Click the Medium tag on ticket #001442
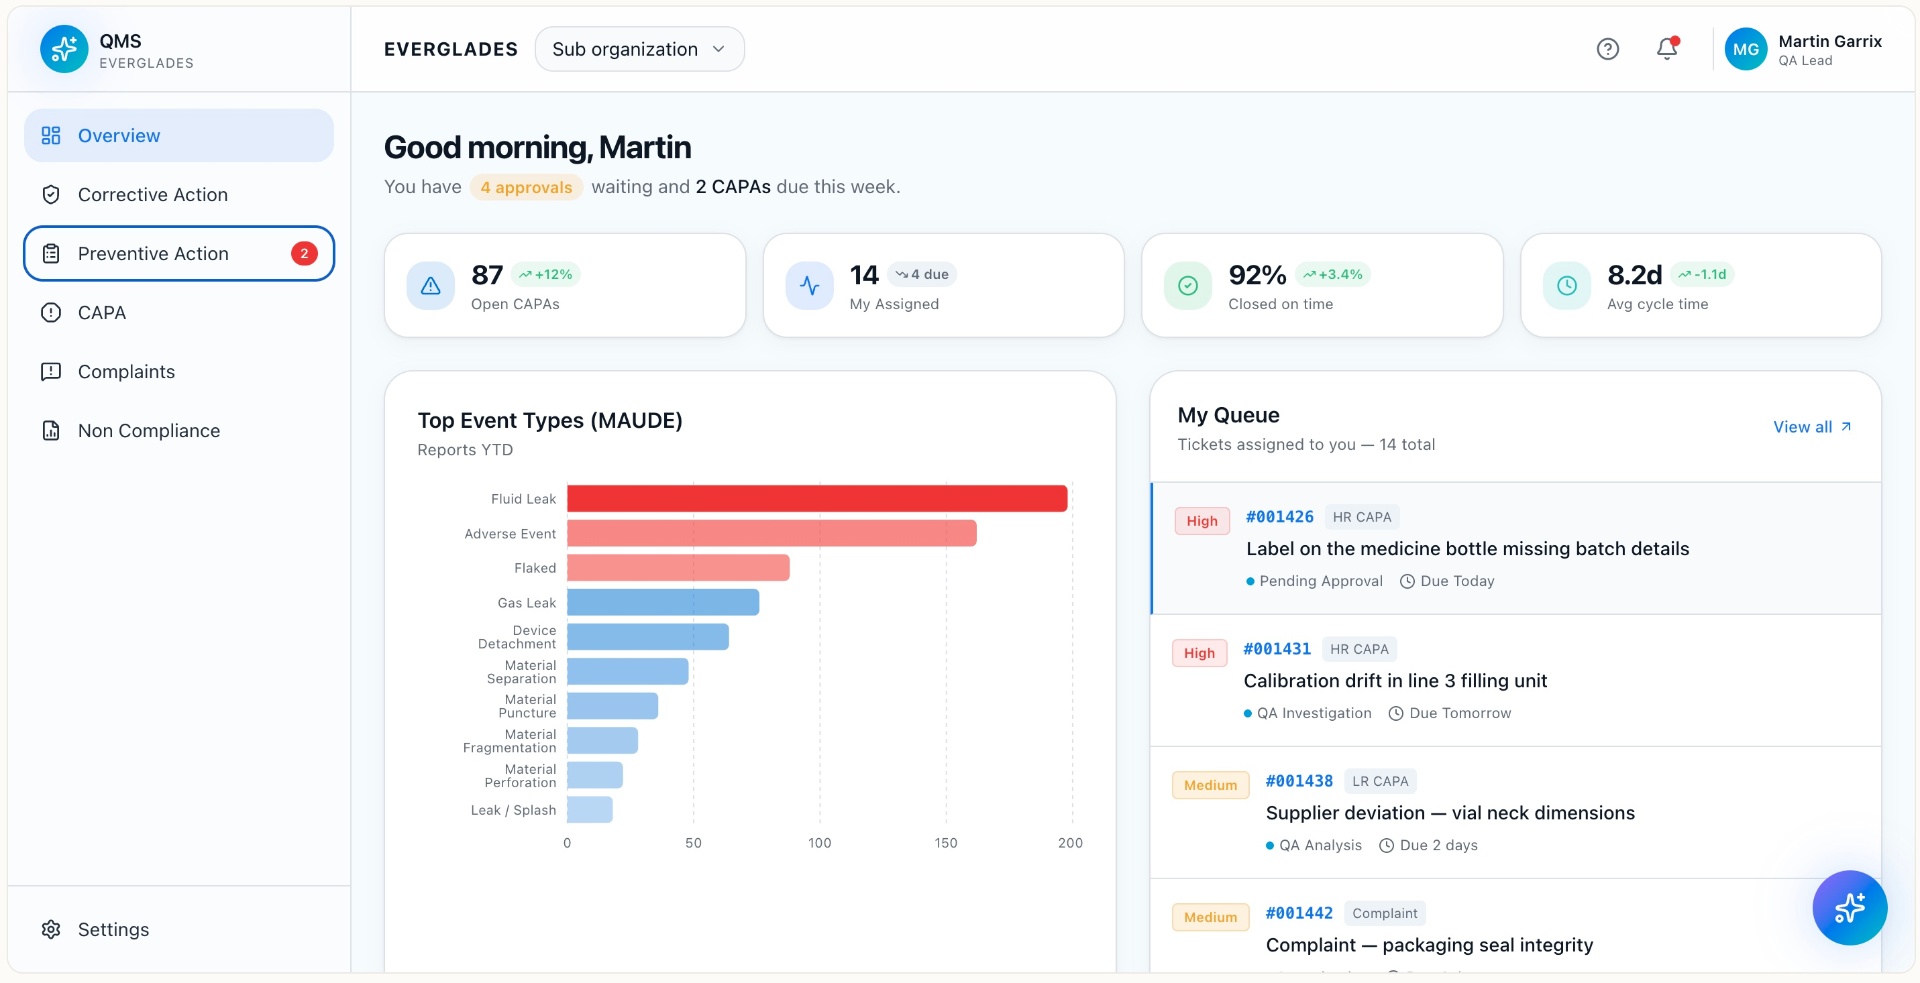 coord(1210,917)
